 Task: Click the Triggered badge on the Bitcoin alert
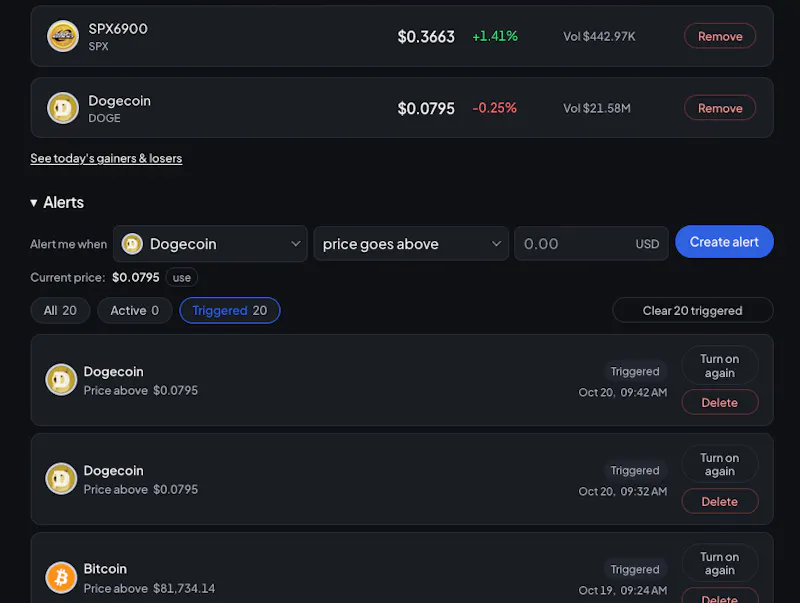click(x=635, y=569)
